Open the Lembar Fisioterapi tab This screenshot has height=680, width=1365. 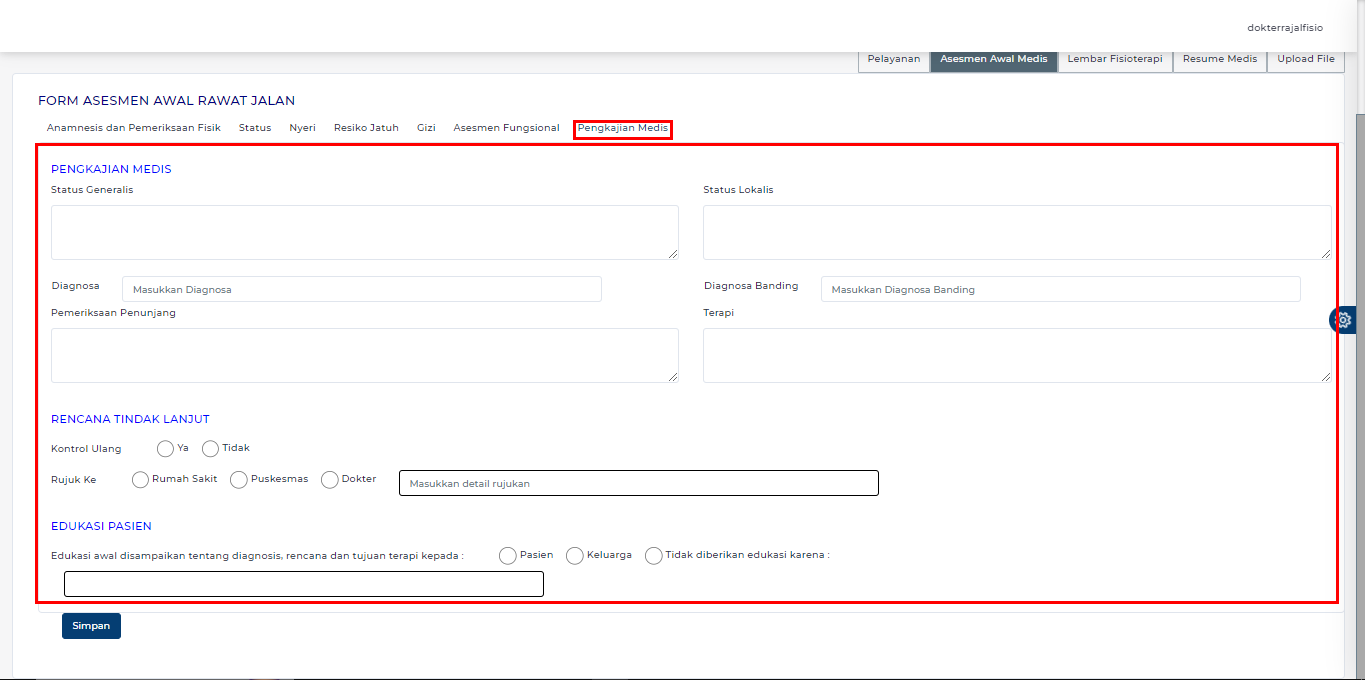tap(1114, 60)
